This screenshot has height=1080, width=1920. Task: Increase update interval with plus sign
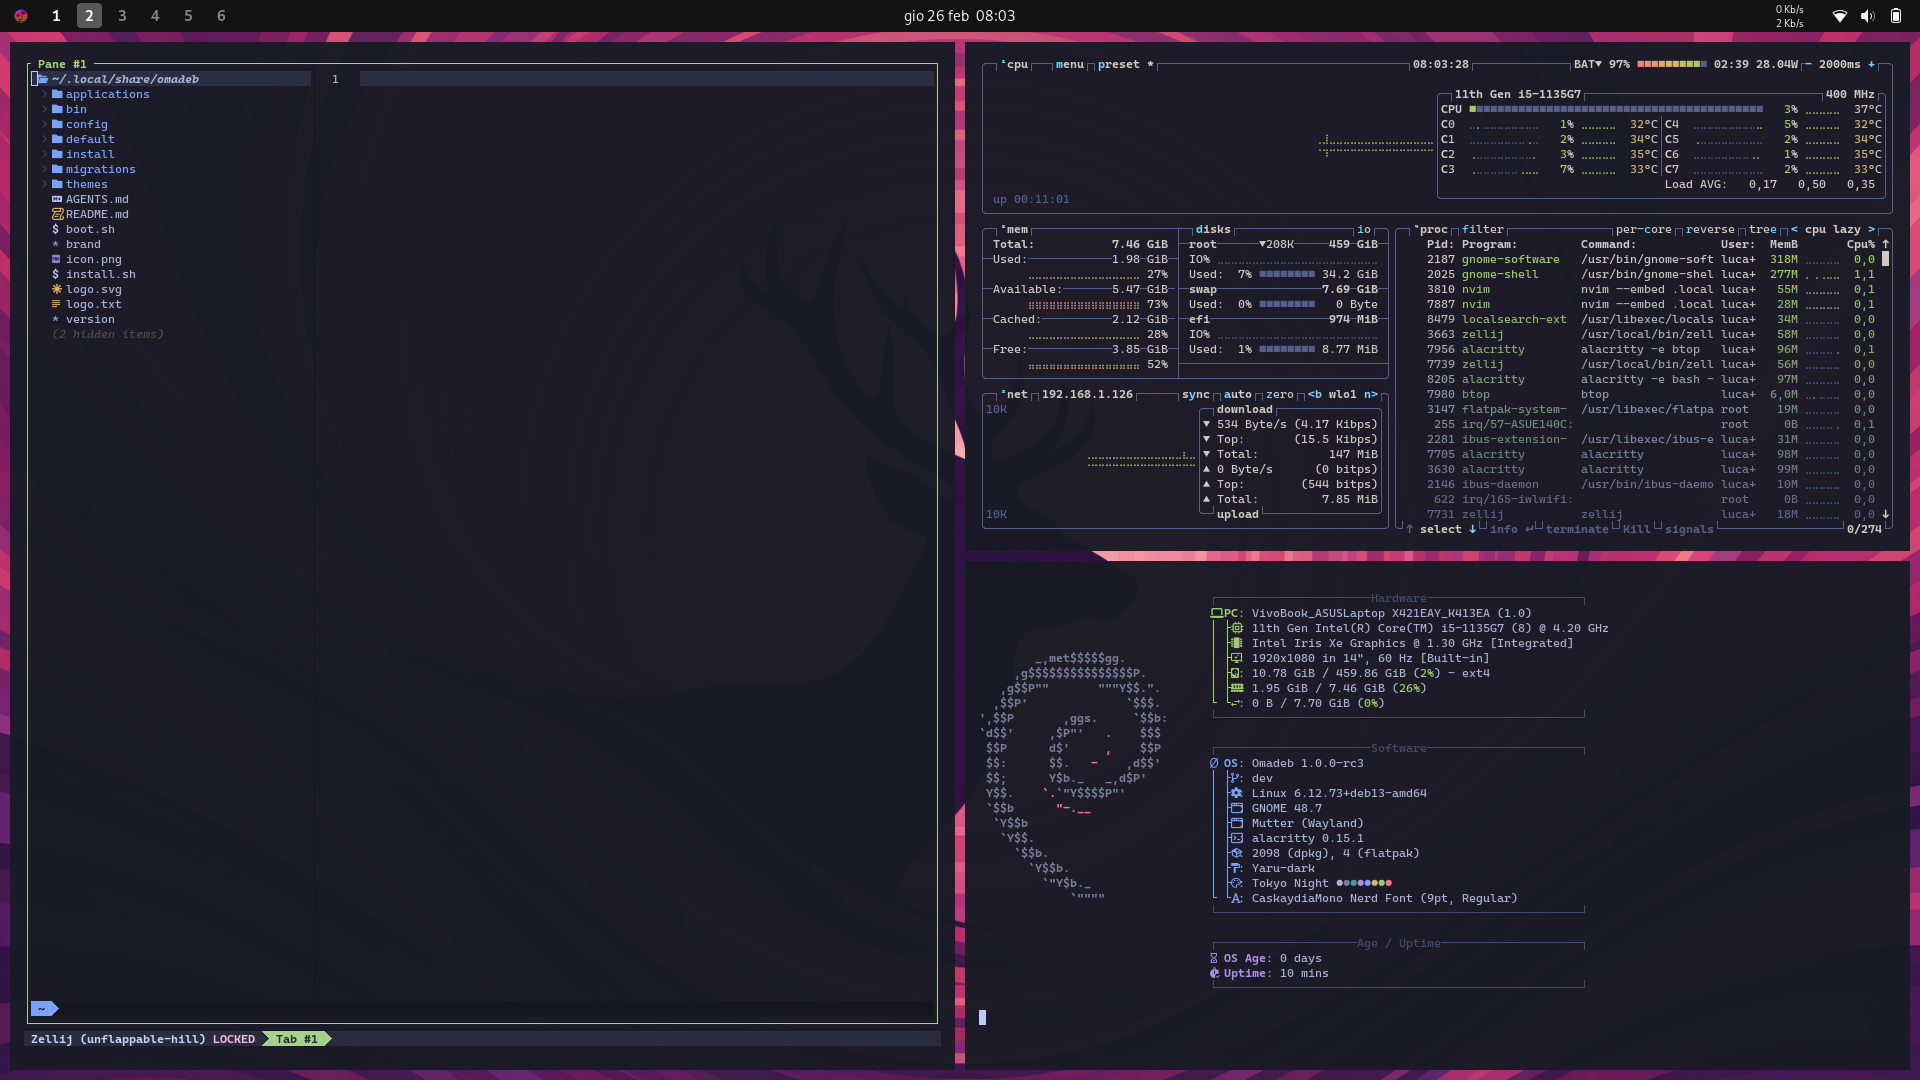pyautogui.click(x=1871, y=64)
